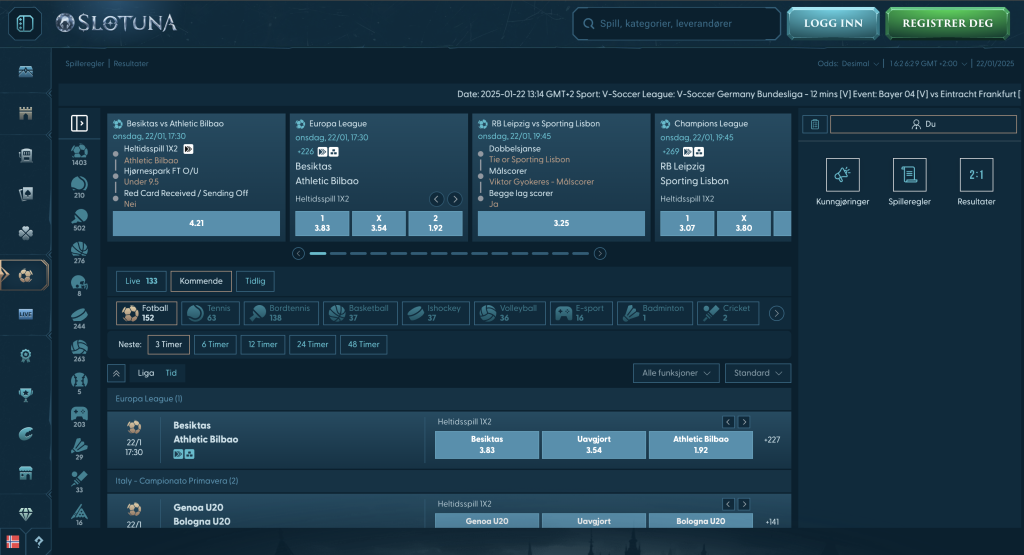Open the GMT +2:00 timezone dropdown

[928, 63]
